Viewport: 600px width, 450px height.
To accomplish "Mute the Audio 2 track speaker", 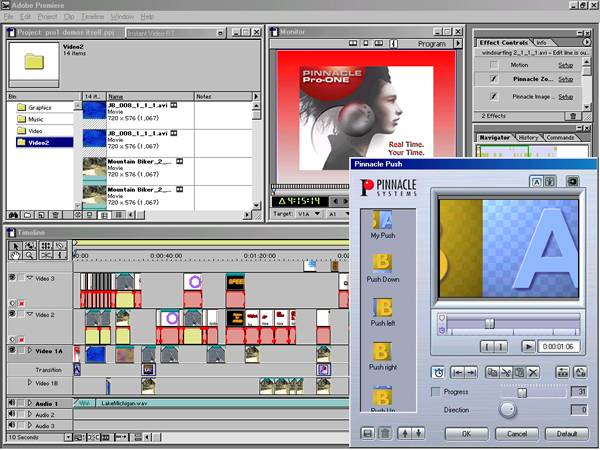I will 12,414.
